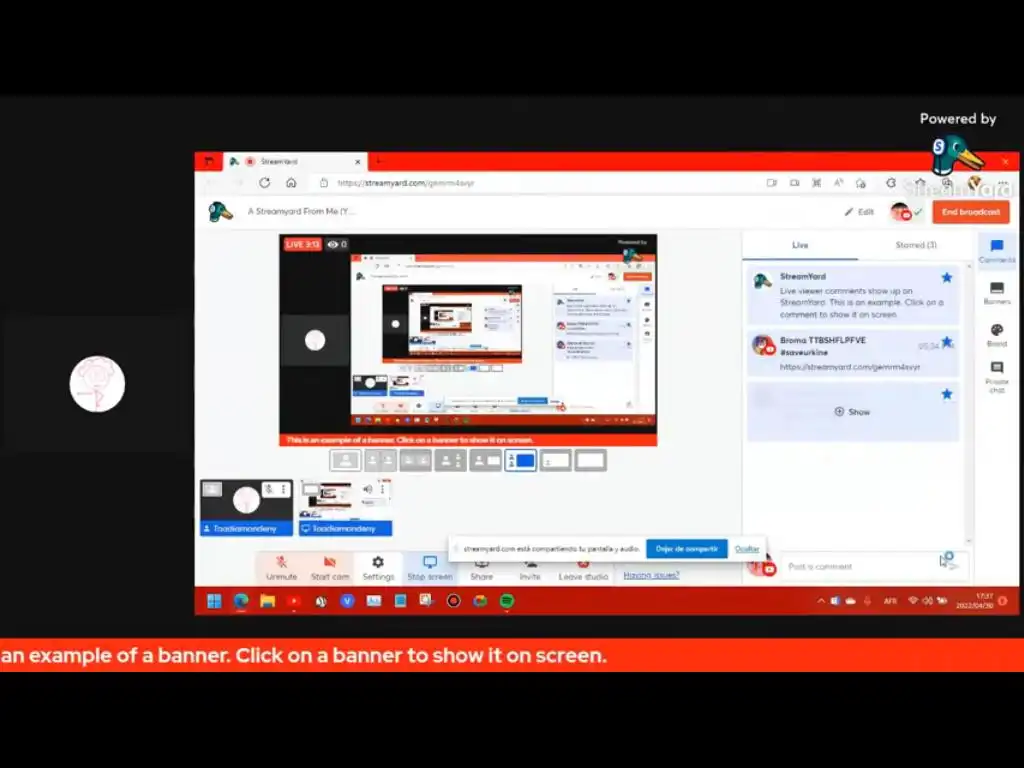Open Microsoft Edge from the taskbar
The image size is (1024, 768).
click(241, 601)
